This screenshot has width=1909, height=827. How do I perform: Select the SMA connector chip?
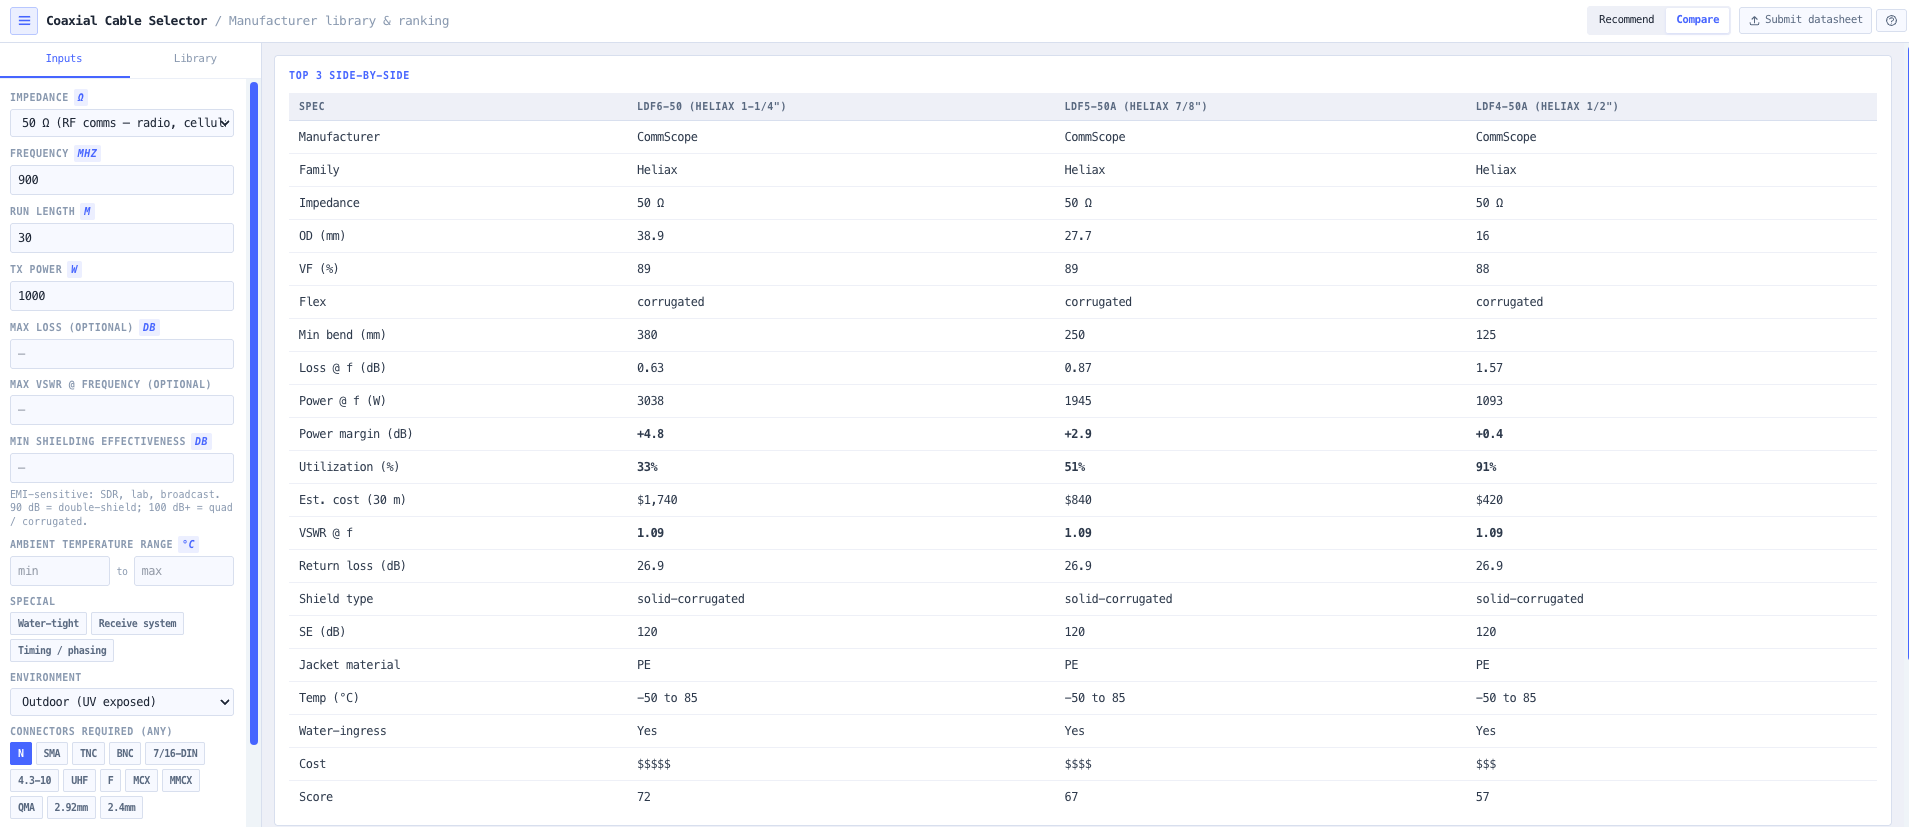pyautogui.click(x=52, y=754)
